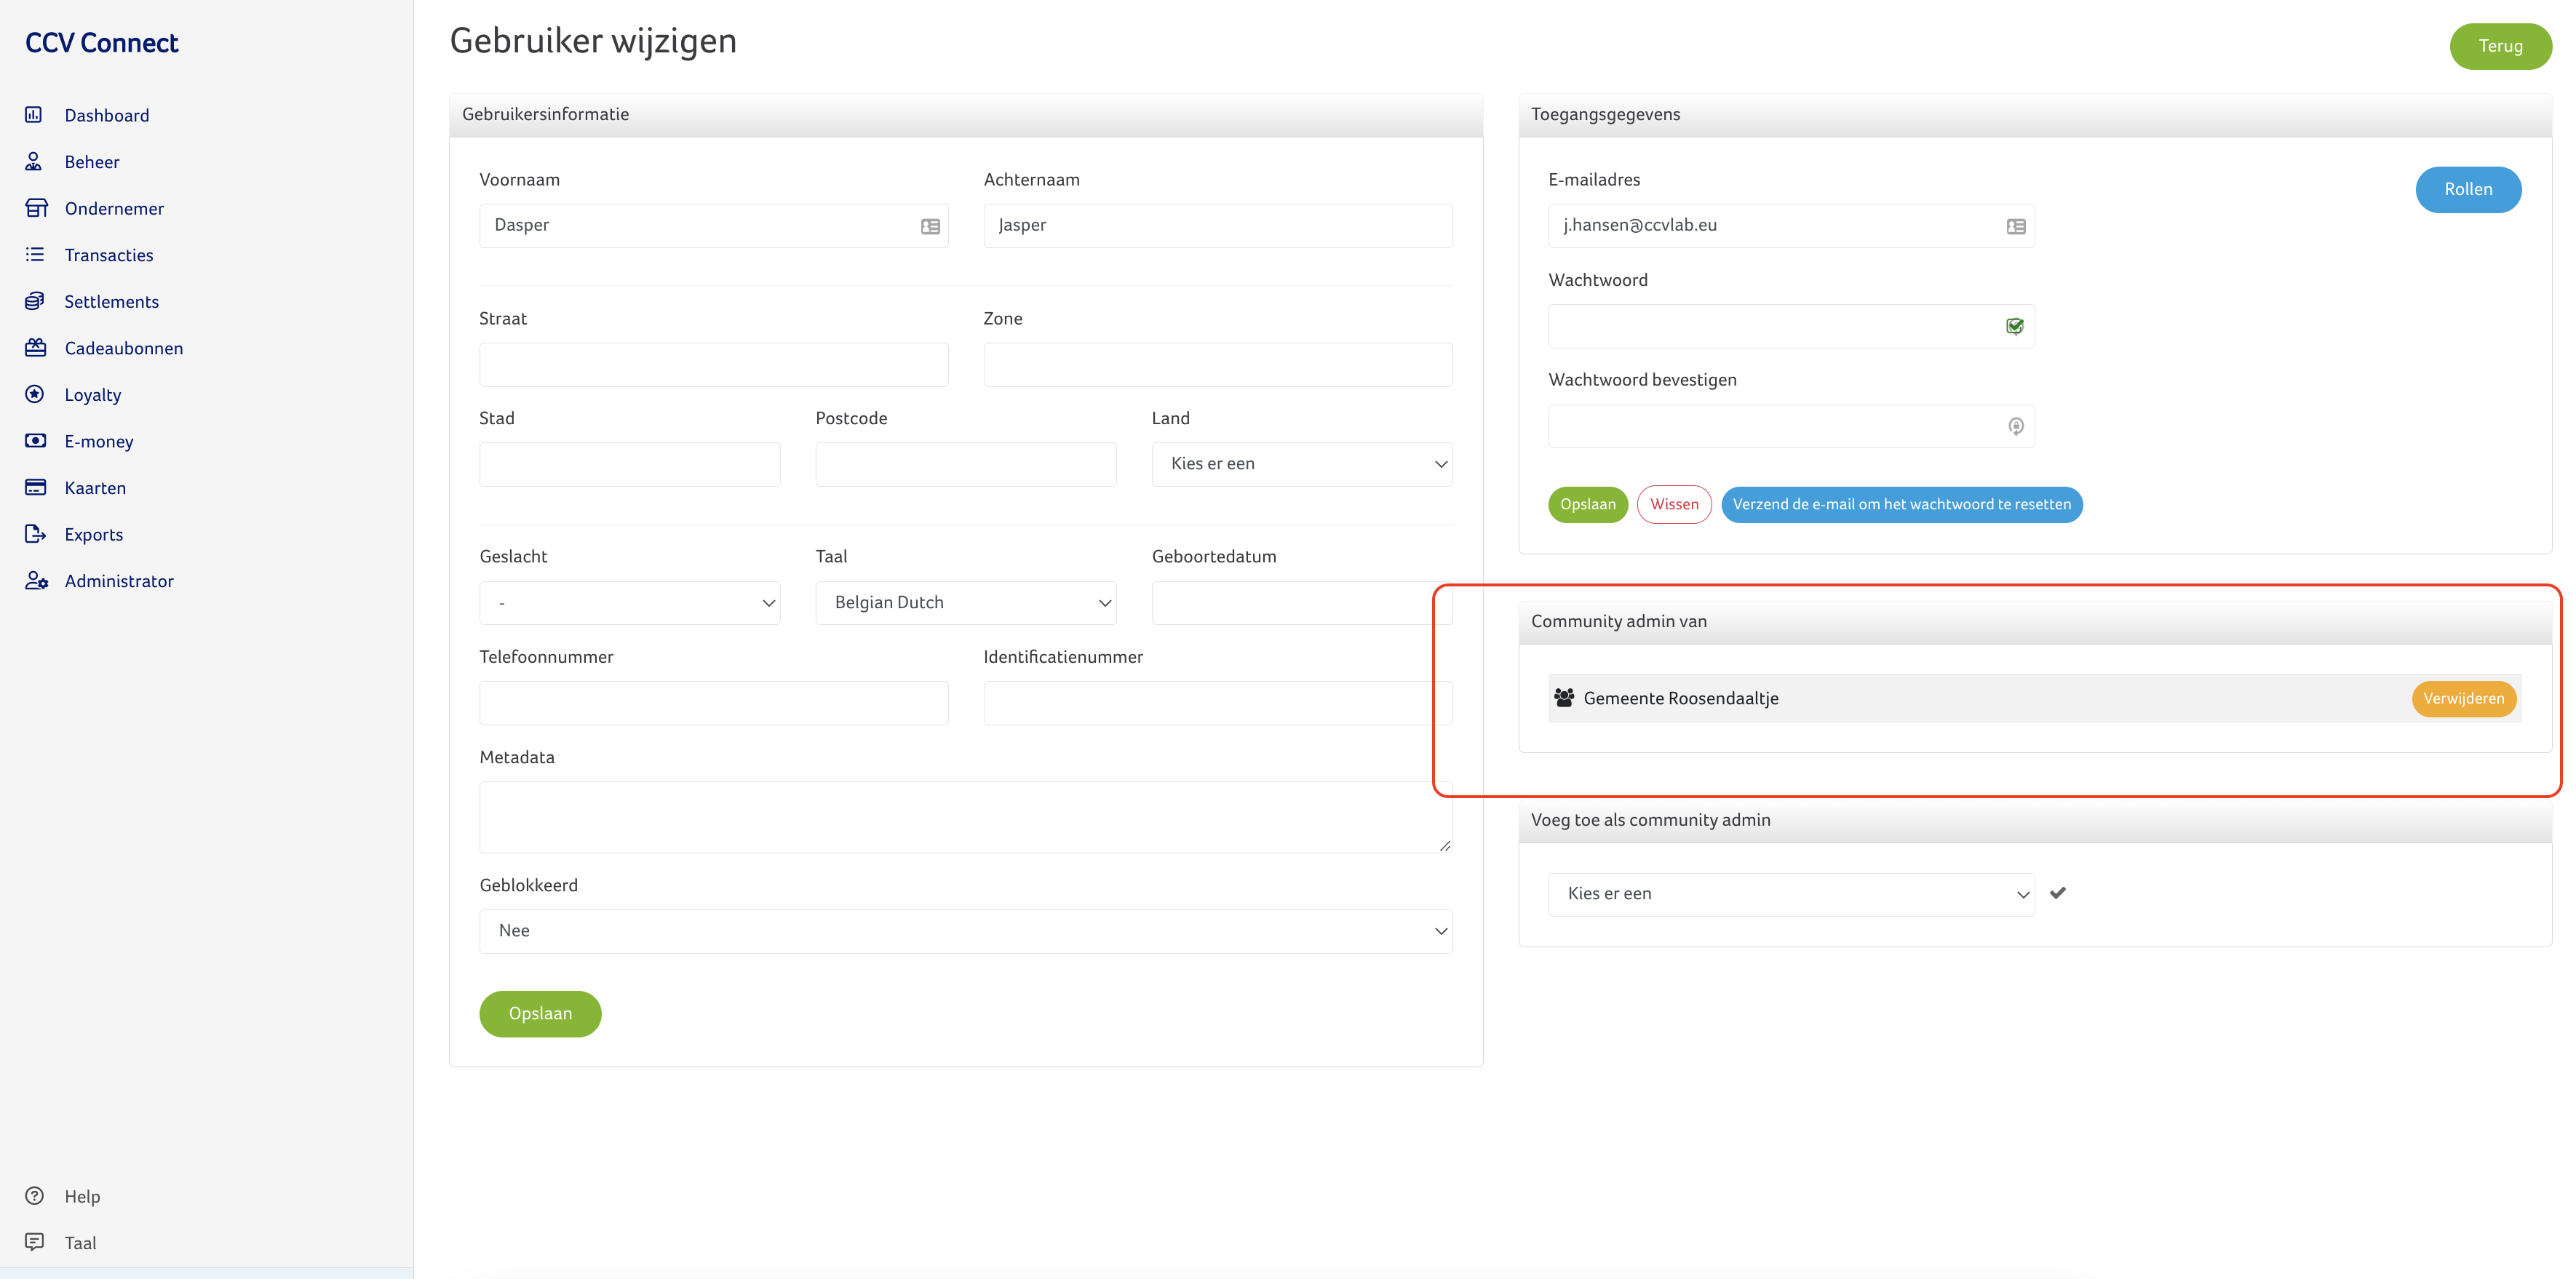Viewport: 2576px width, 1279px height.
Task: Open the Taal language dropdown
Action: click(x=965, y=603)
